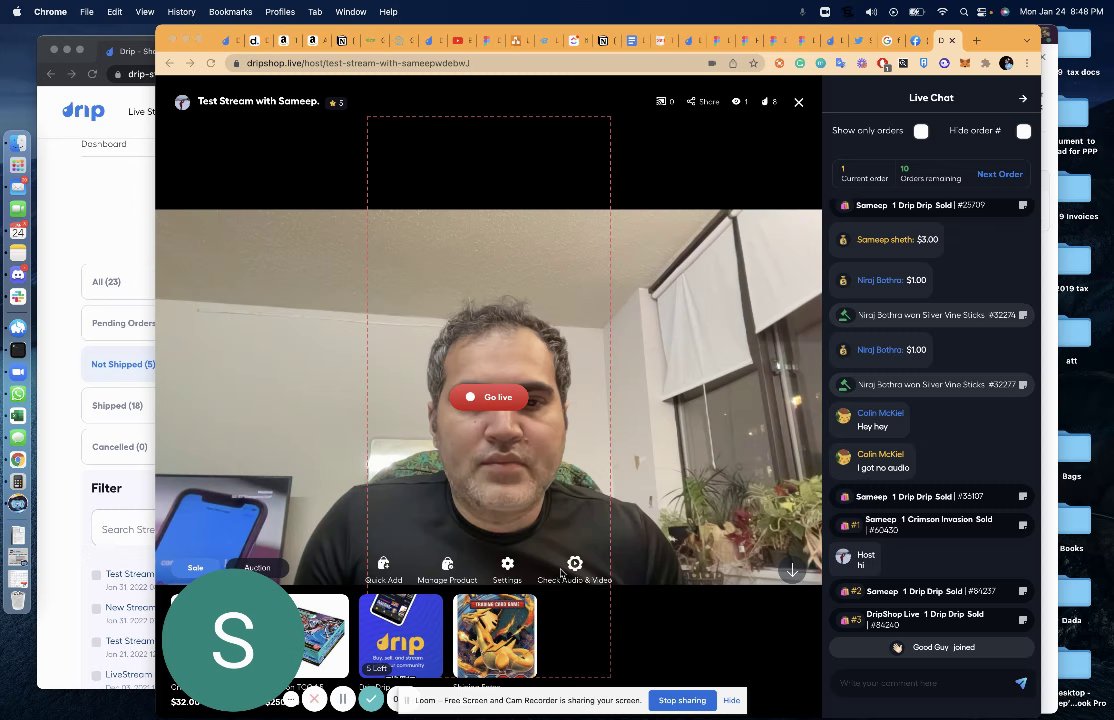Open note icon for Silver Vine Sticks #32274

point(1023,315)
